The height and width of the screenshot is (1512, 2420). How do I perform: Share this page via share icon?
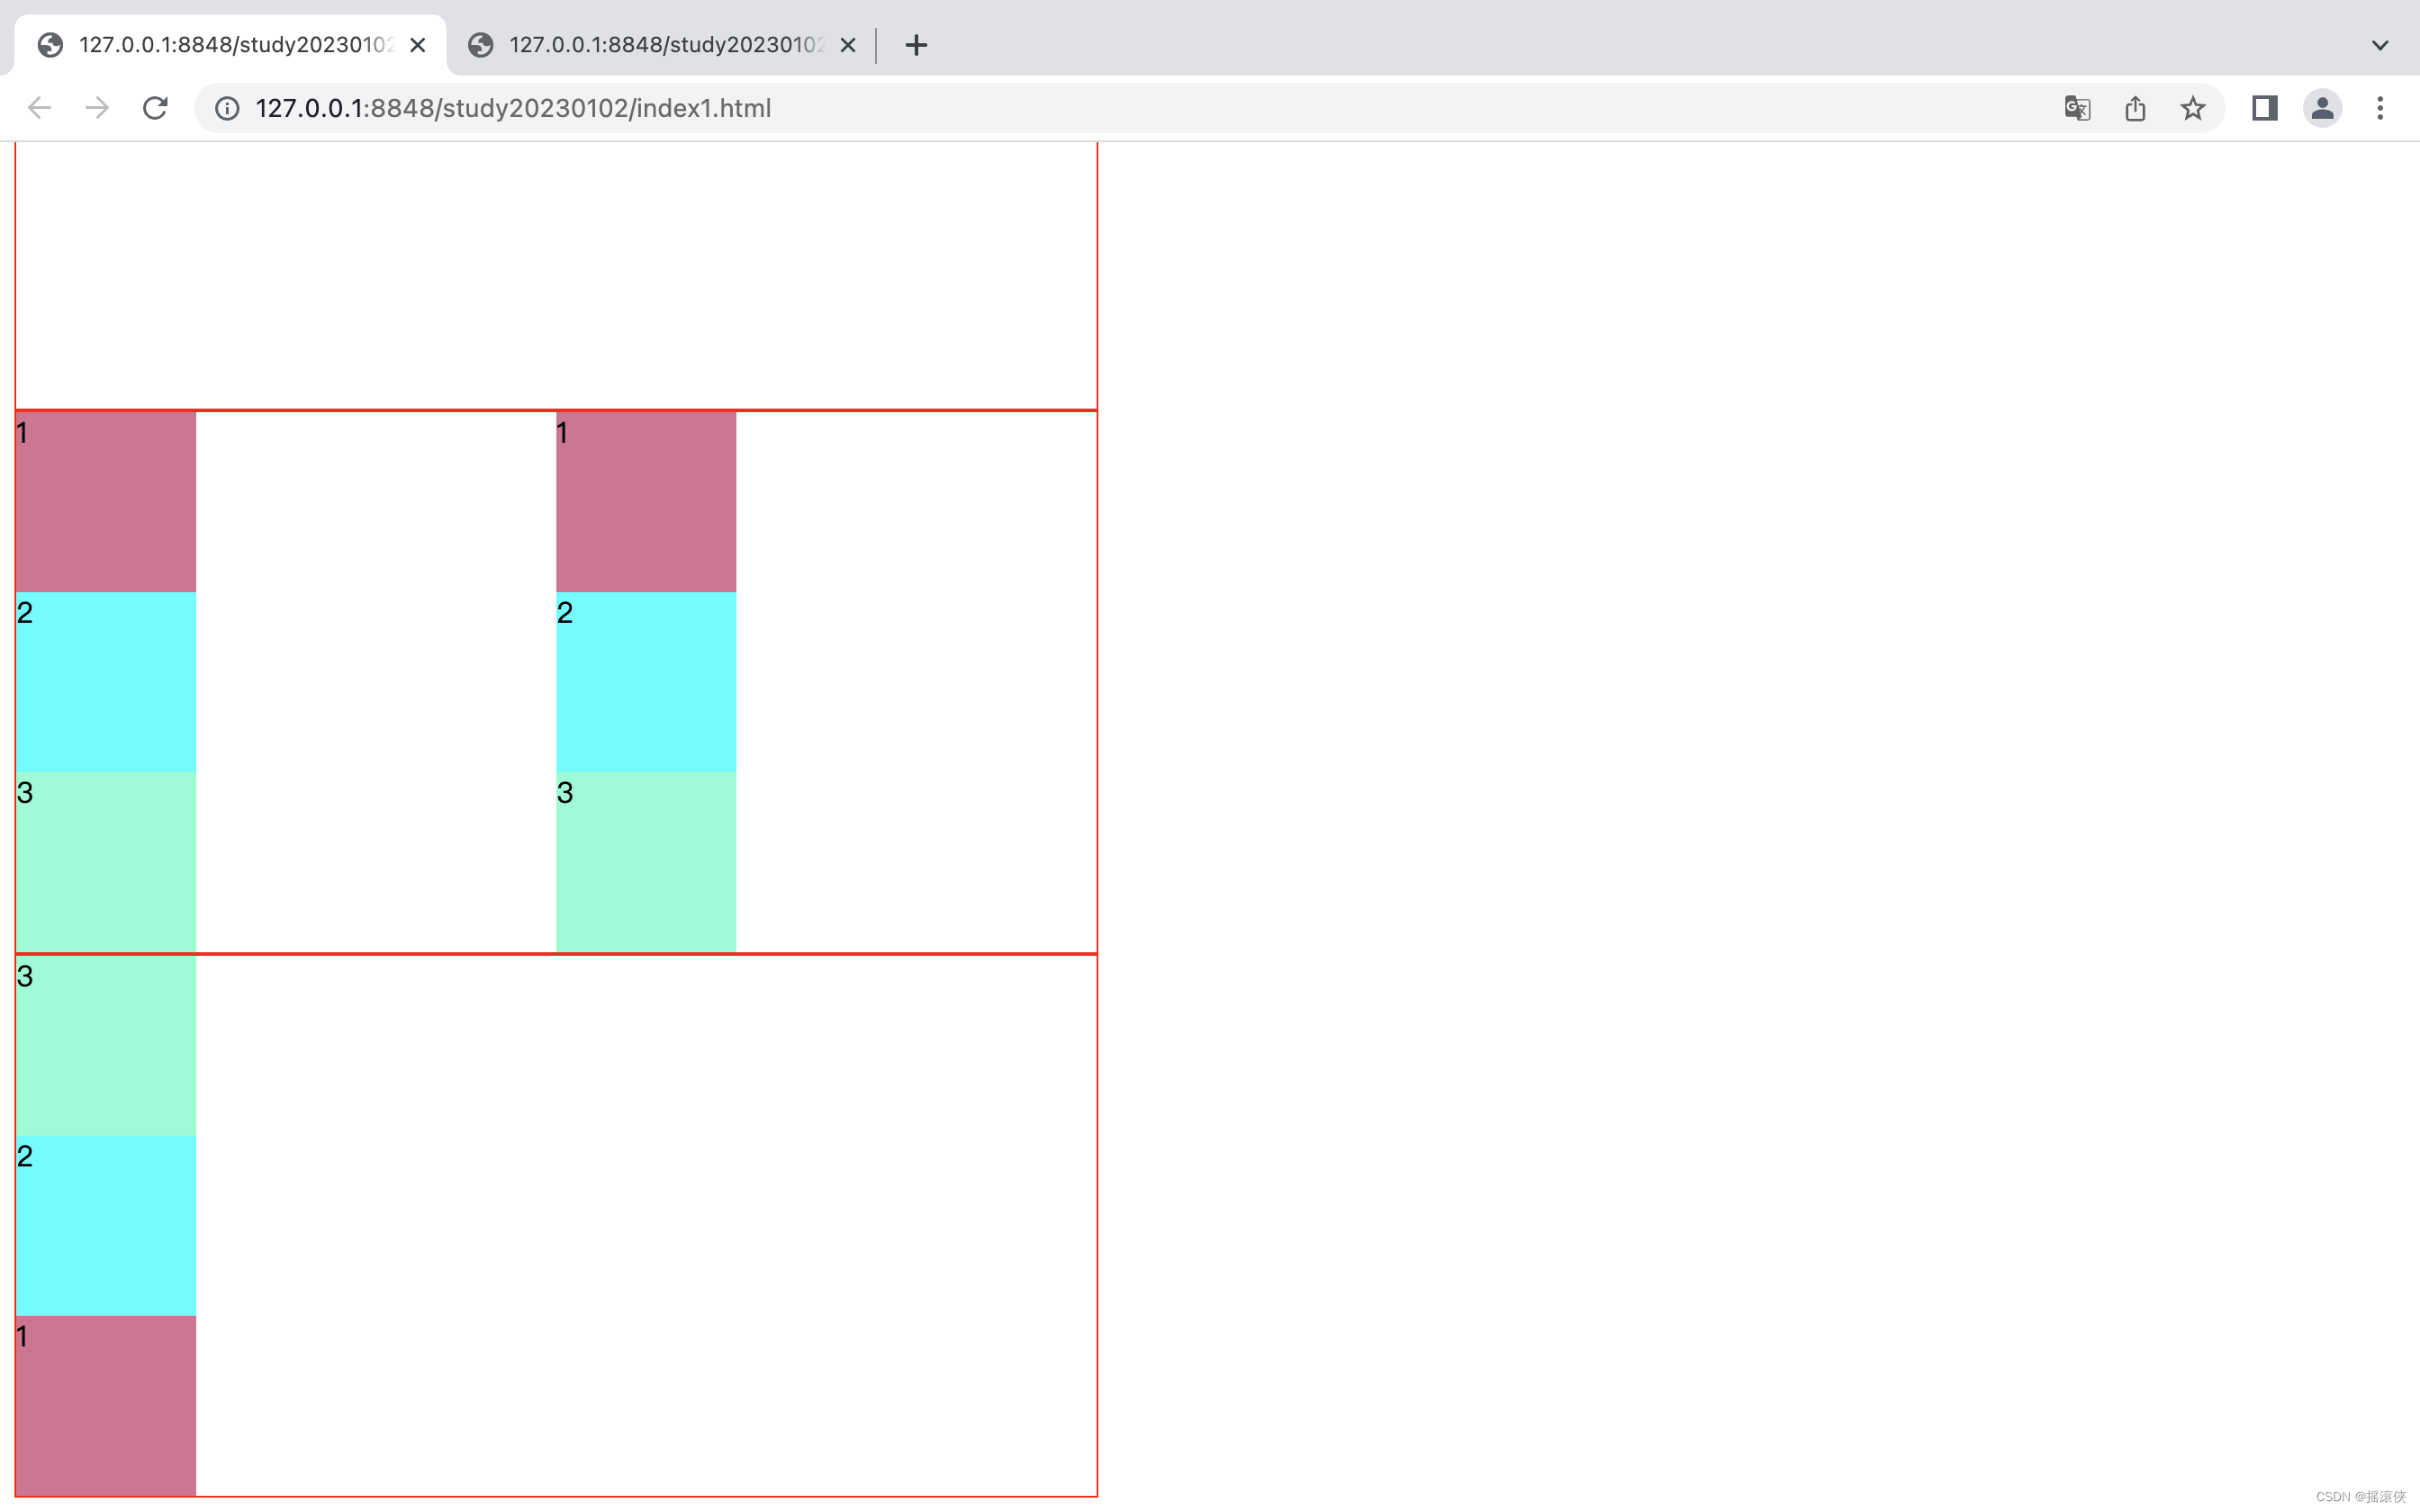tap(2135, 108)
